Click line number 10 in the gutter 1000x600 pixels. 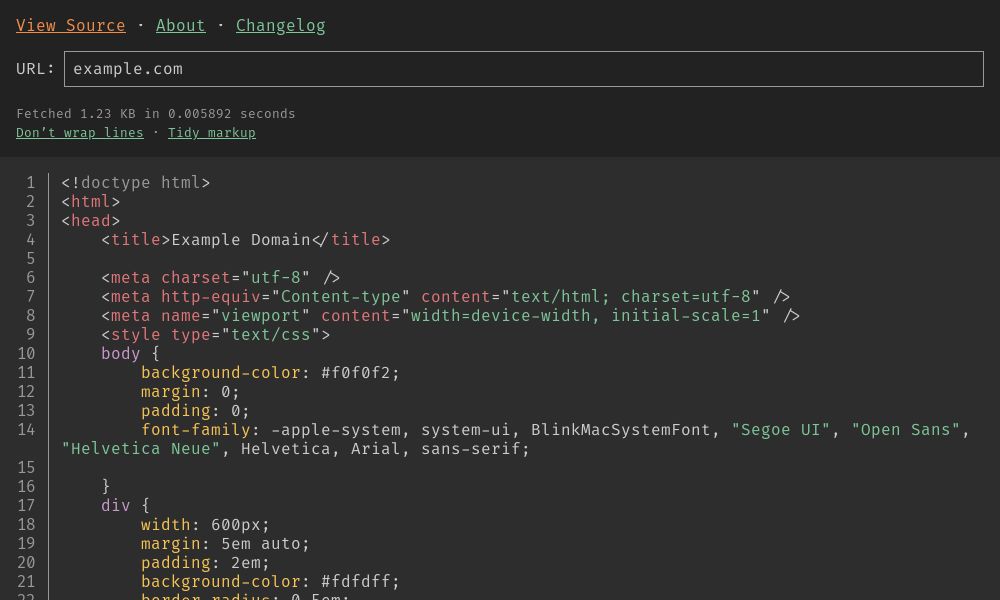[26, 353]
